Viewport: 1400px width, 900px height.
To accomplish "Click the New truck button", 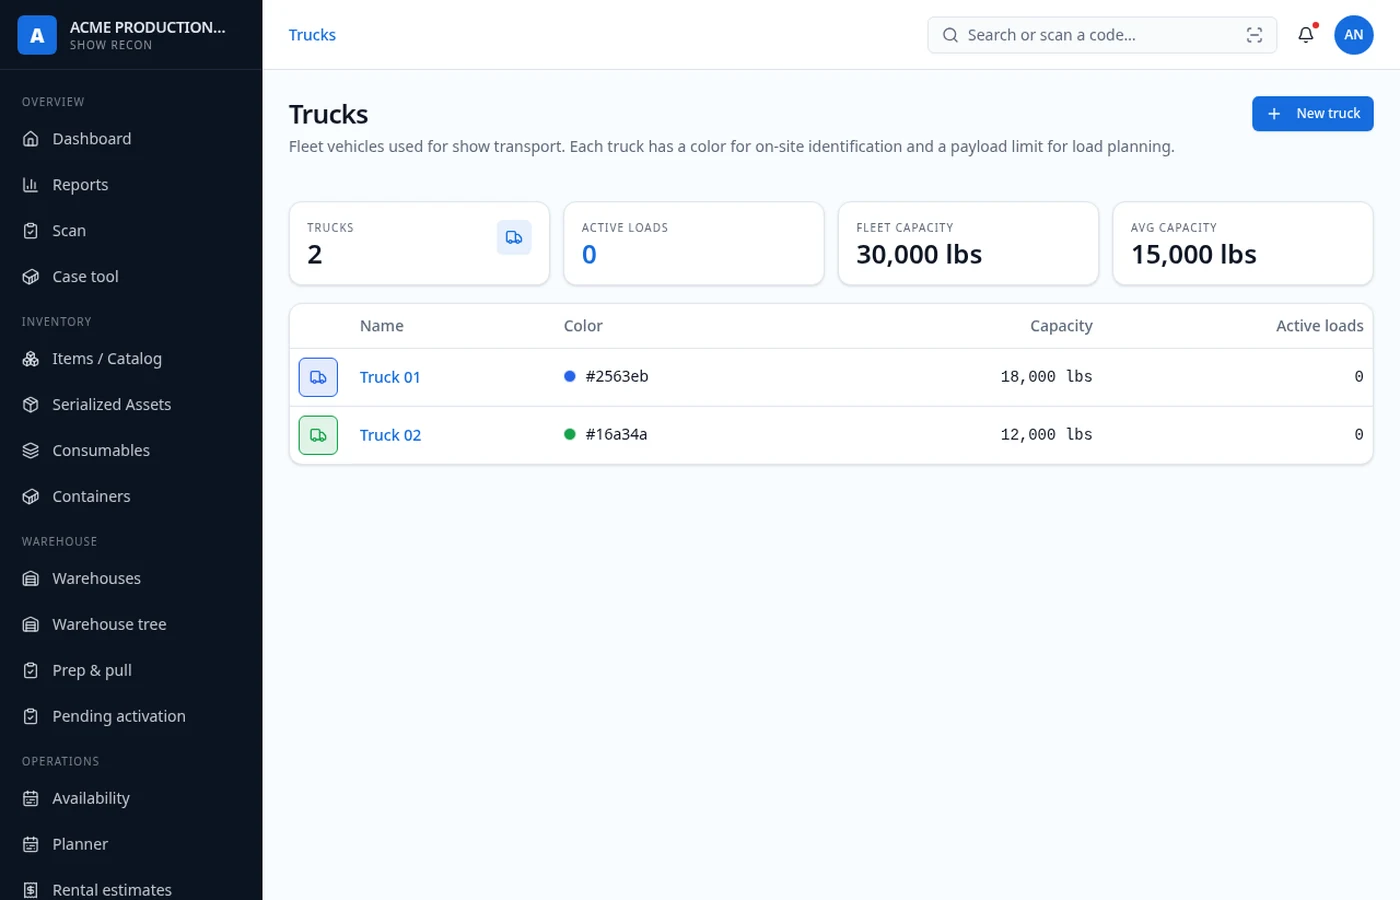I will click(x=1313, y=114).
